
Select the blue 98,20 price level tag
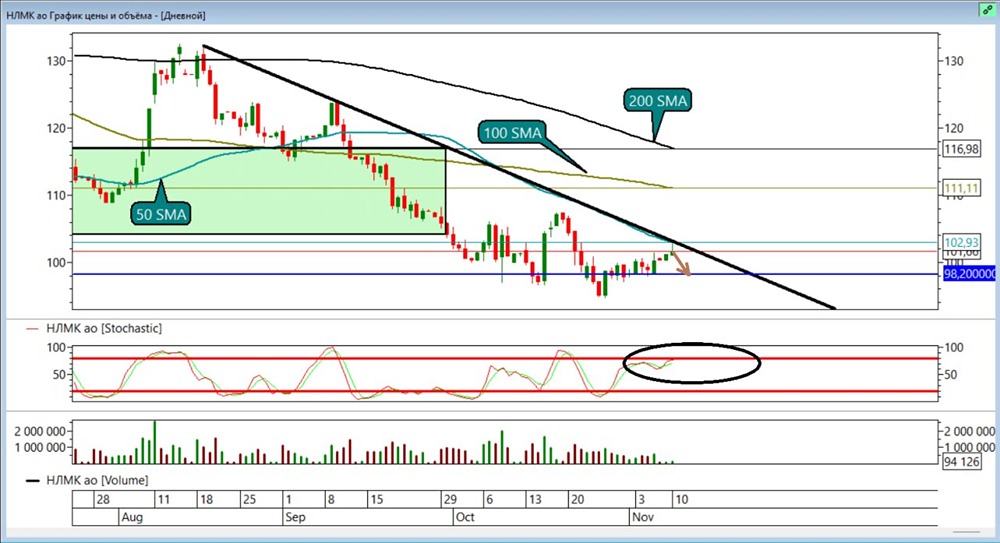tap(970, 273)
